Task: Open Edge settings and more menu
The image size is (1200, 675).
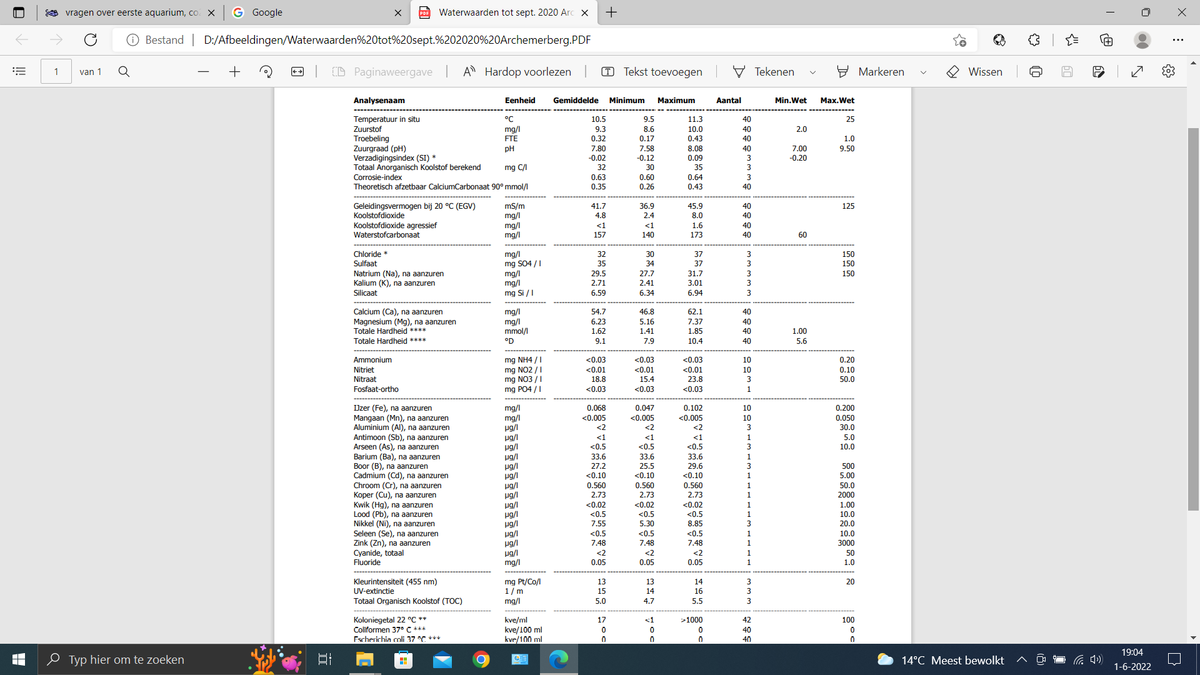Action: 1177,40
